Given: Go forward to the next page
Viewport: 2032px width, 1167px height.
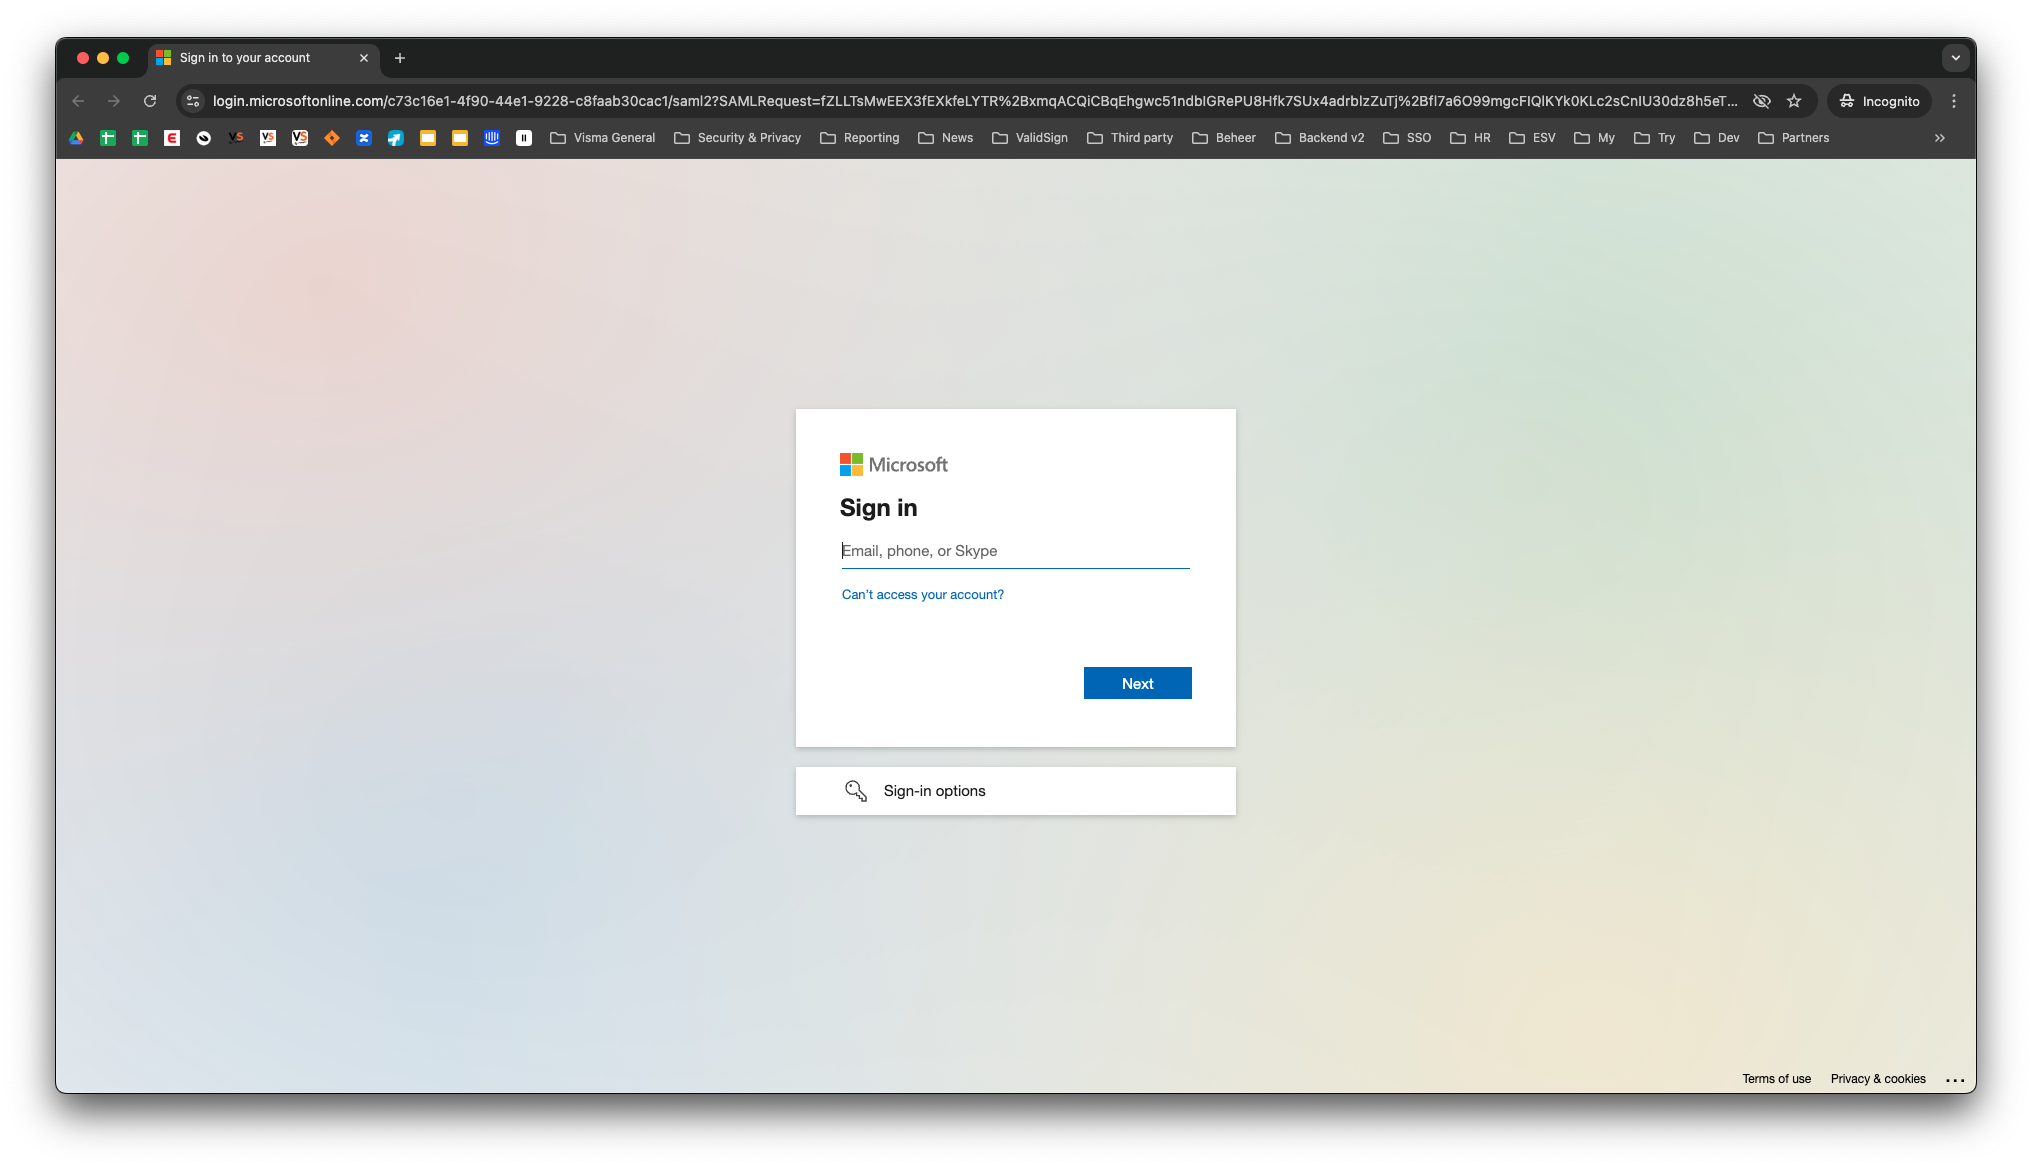Looking at the screenshot, I should 114,101.
